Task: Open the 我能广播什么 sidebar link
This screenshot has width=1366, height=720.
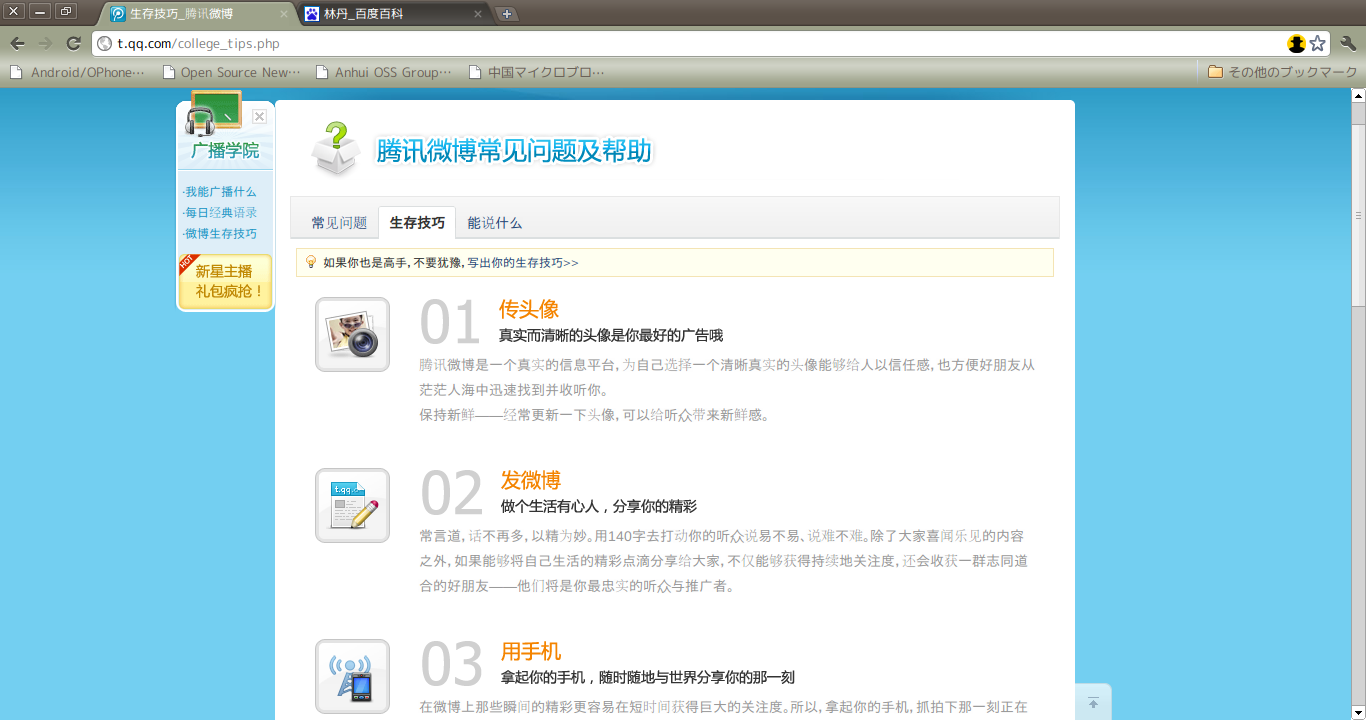Action: pyautogui.click(x=220, y=192)
